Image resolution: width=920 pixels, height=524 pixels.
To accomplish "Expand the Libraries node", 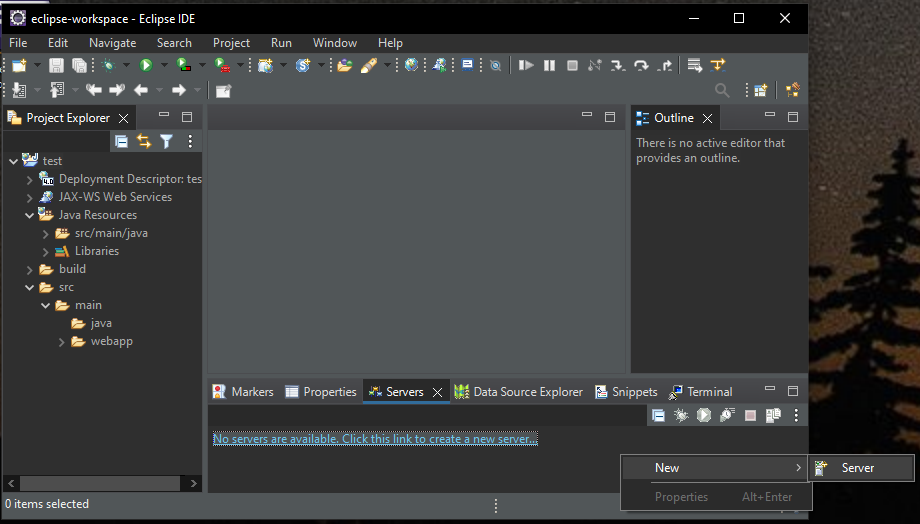I will click(45, 252).
